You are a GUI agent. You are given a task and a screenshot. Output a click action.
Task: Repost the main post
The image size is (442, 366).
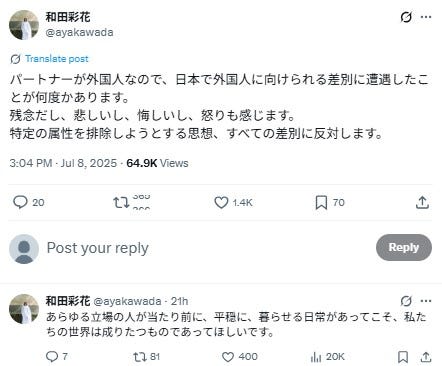pos(121,202)
